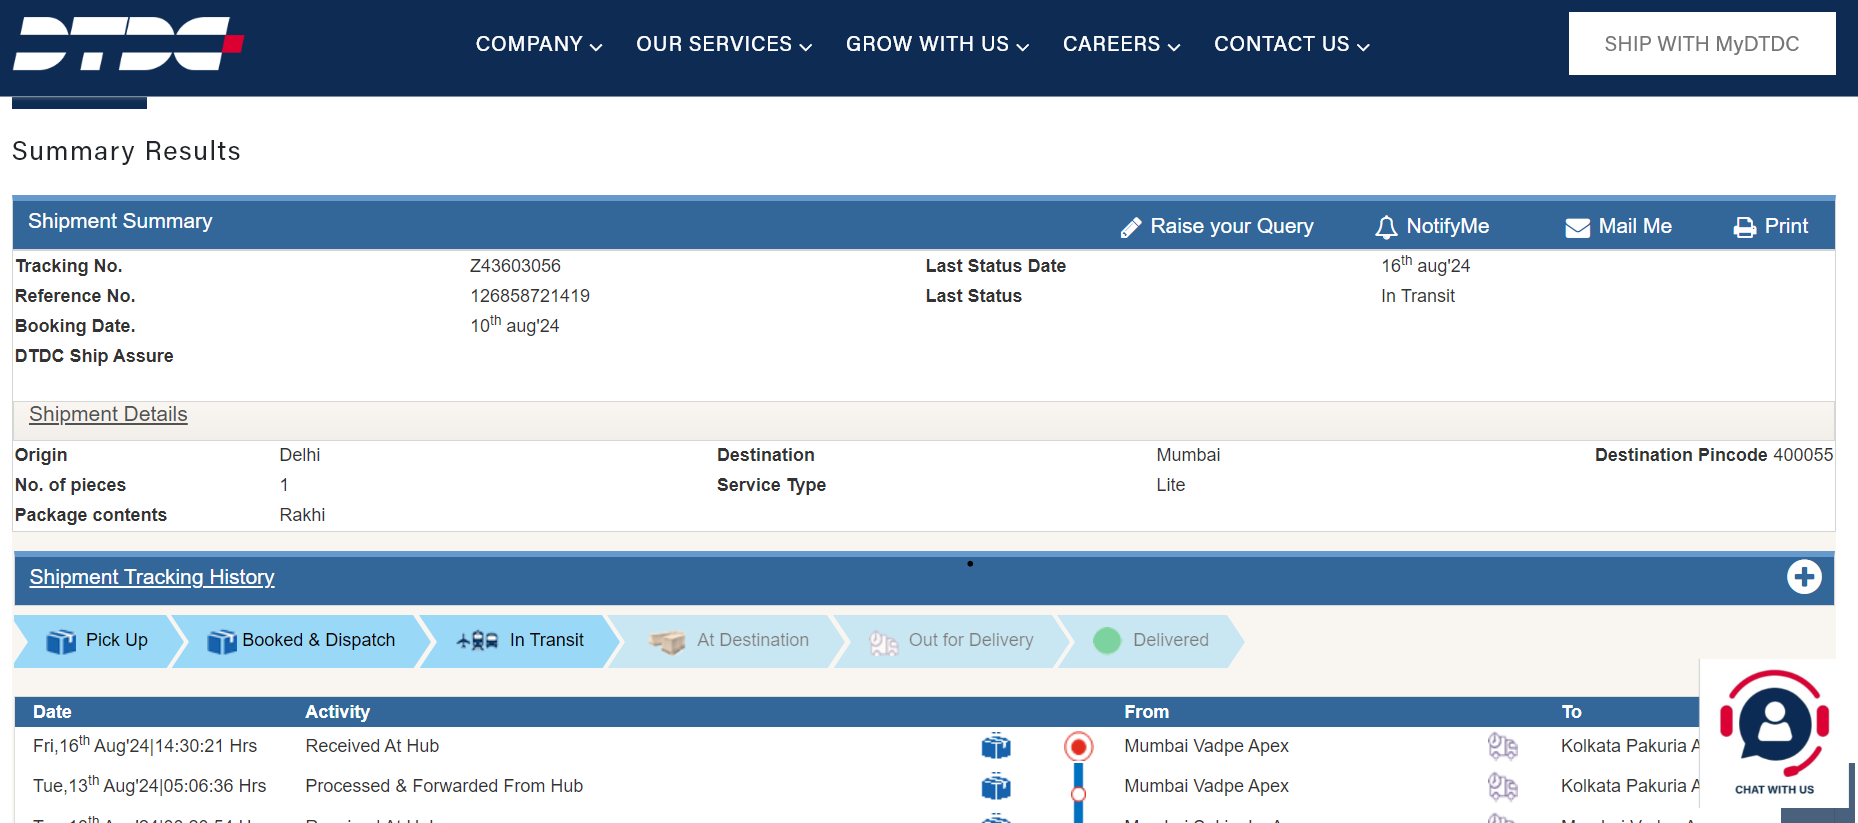Screen dimensions: 1858x823
Task: Open the CAREERS dropdown menu
Action: pos(1121,44)
